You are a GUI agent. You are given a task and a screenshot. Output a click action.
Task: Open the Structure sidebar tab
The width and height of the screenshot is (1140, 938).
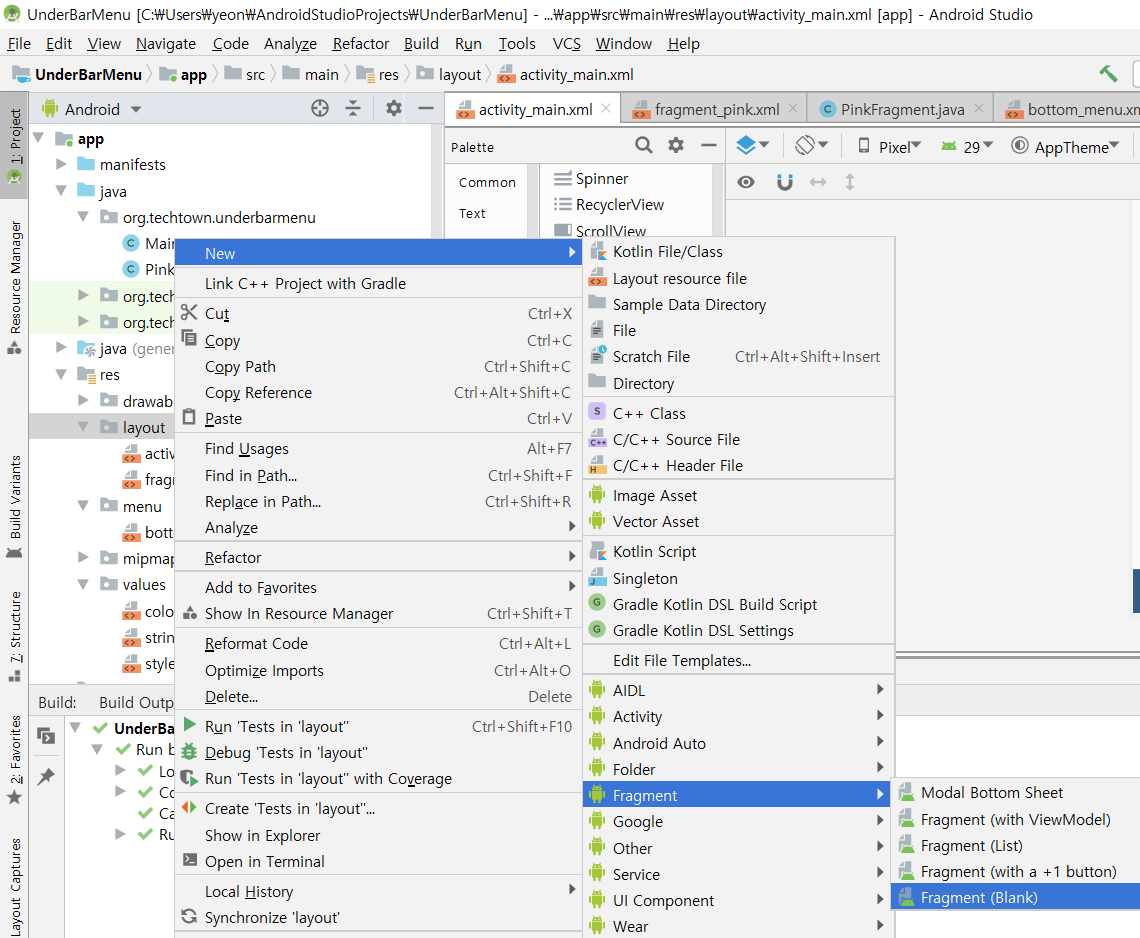pos(15,636)
